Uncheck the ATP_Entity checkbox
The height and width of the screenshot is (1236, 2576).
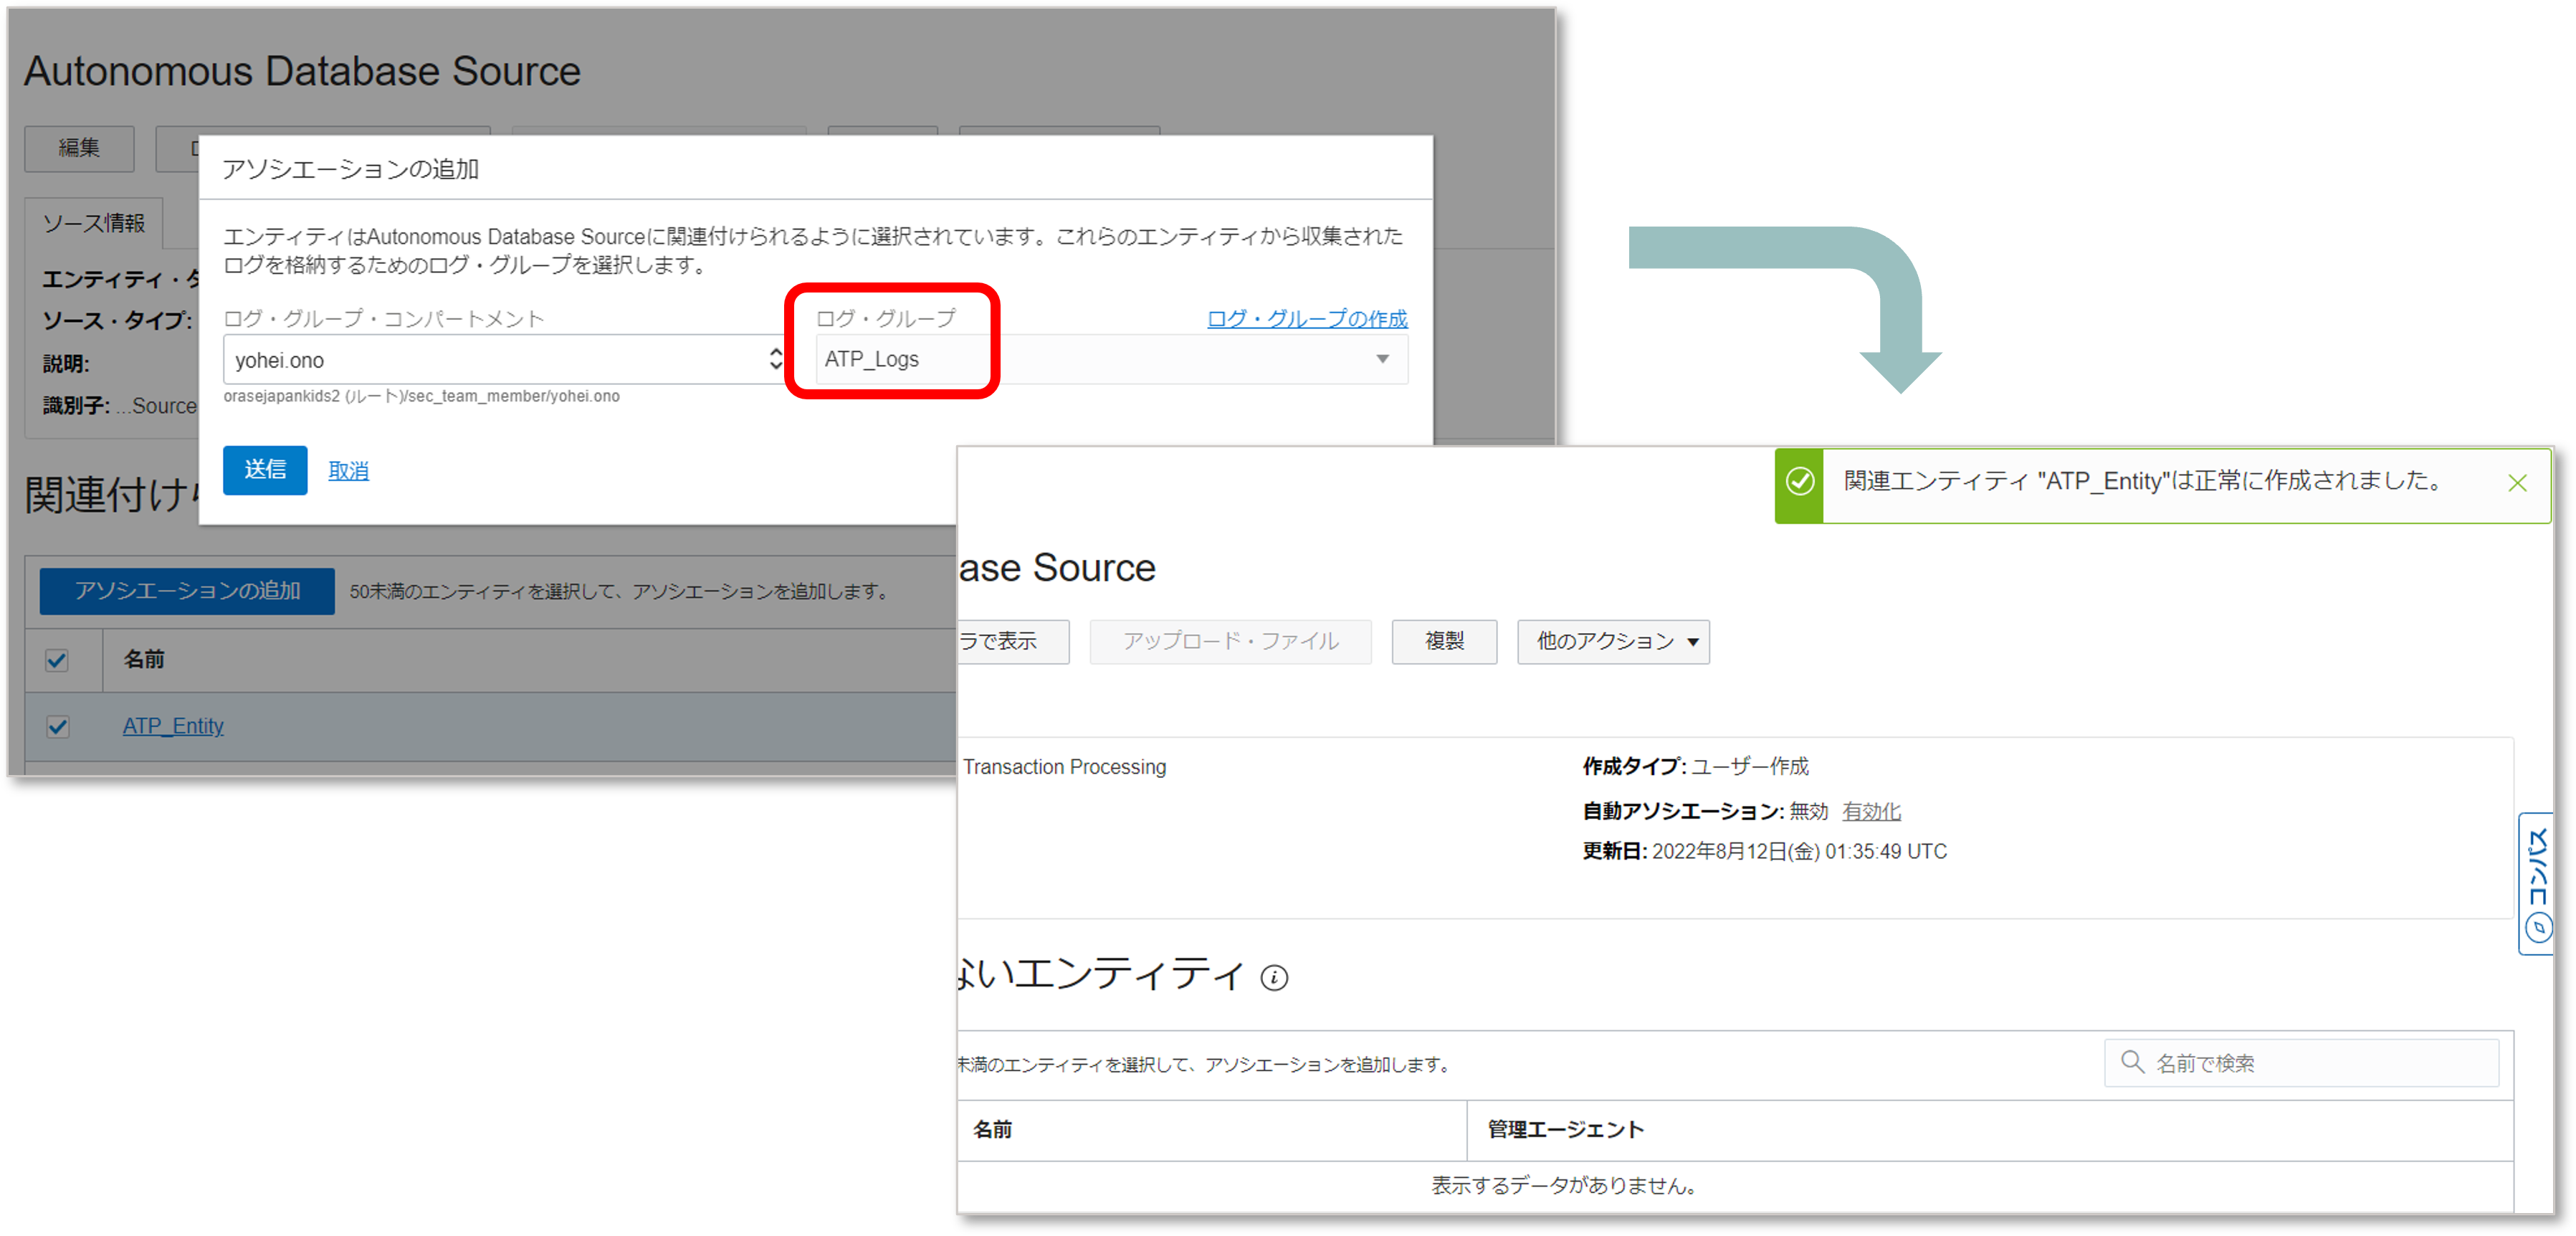57,726
